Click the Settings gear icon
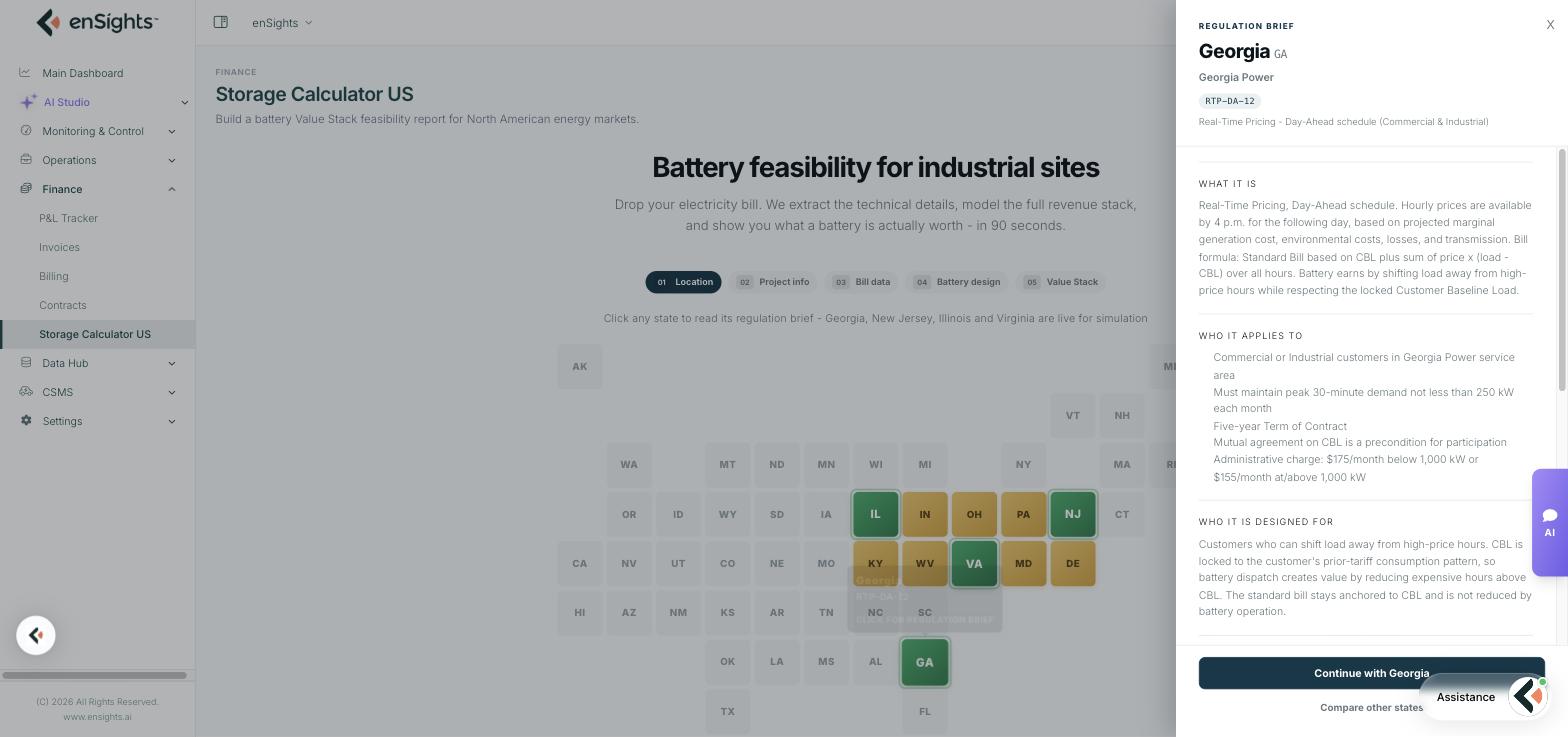Screen dimensions: 1568x737 (x=26, y=420)
